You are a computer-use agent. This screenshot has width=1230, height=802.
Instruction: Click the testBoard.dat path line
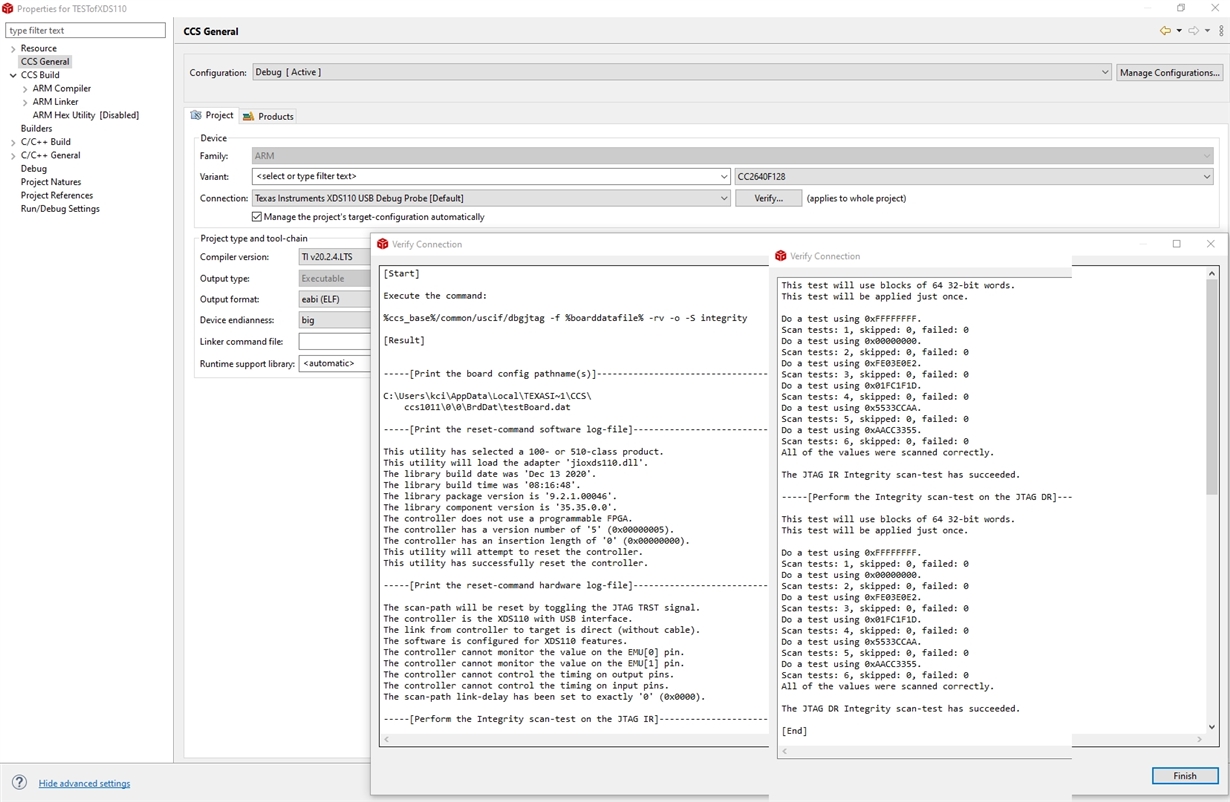click(487, 407)
